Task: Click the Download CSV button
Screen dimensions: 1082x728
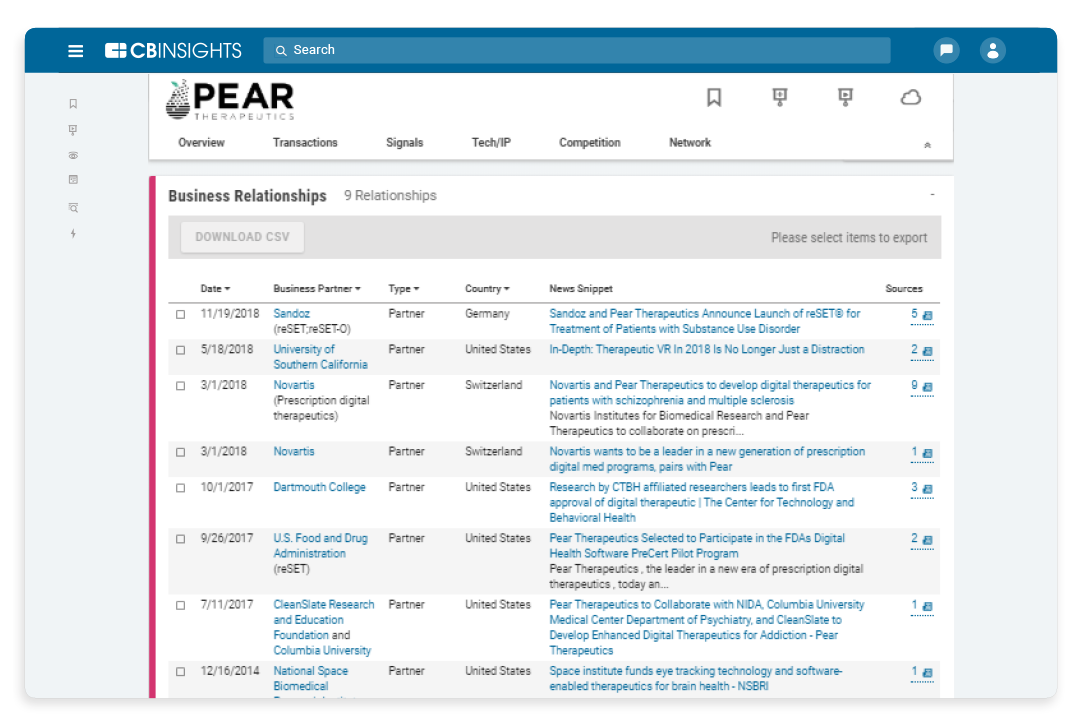Action: tap(242, 237)
